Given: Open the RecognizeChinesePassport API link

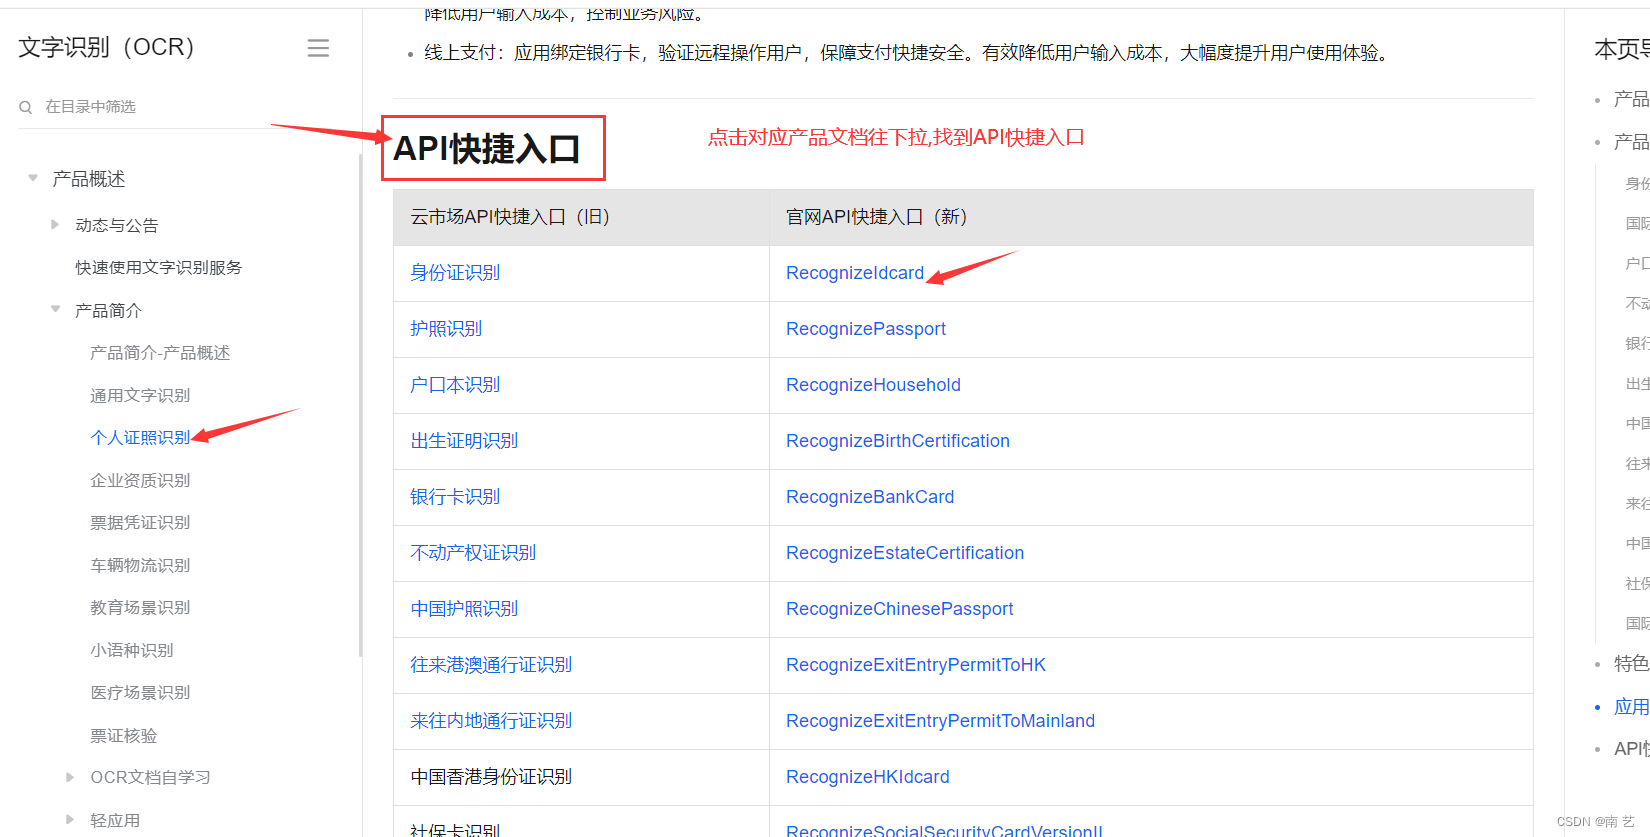Looking at the screenshot, I should point(900,609).
